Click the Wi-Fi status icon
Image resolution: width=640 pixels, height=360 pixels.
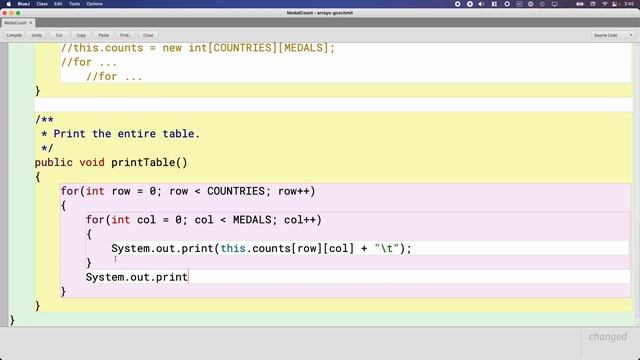[605, 4]
